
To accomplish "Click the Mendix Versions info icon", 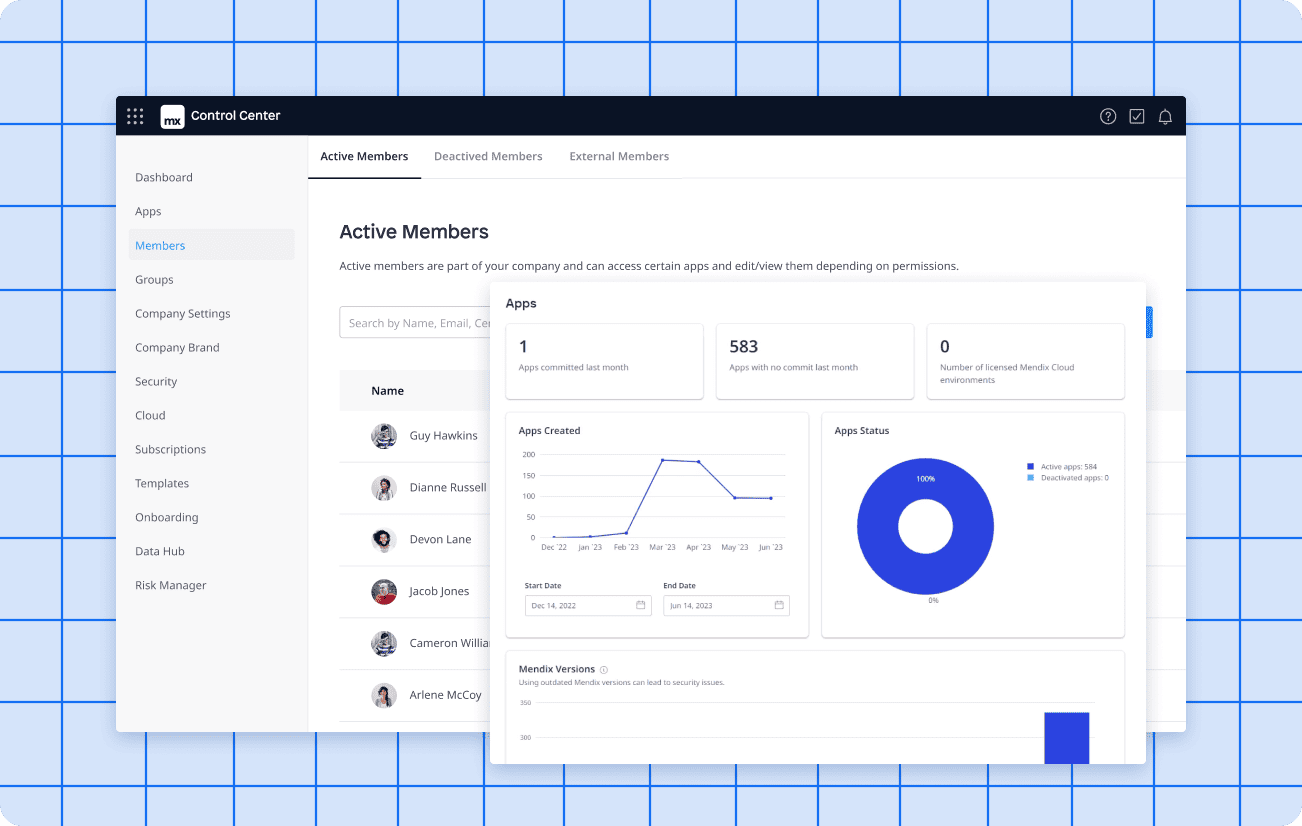I will click(x=604, y=670).
